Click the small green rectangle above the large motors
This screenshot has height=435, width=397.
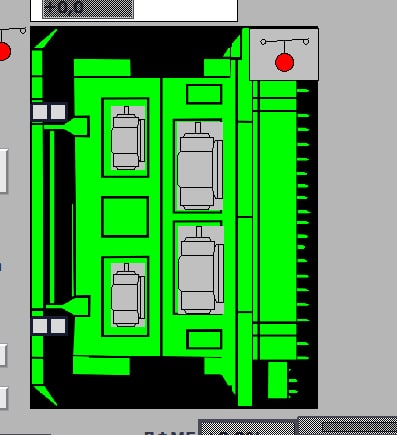pos(204,94)
